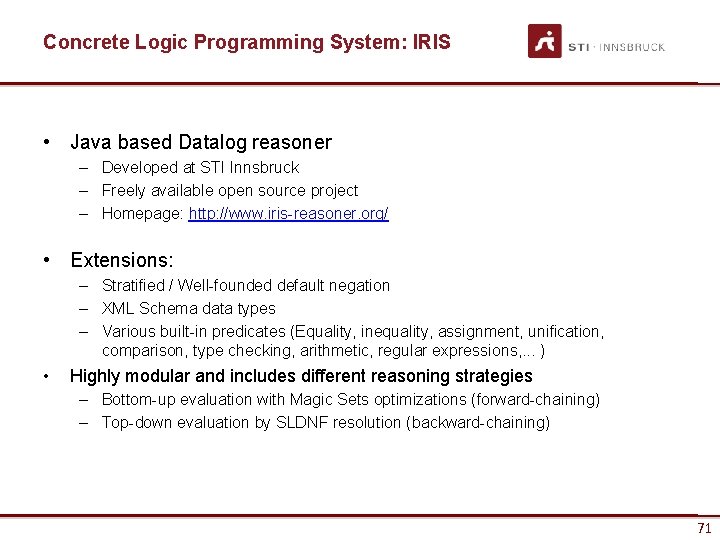Click 'Bottom-up evaluation with Magic Sets' line
The height and width of the screenshot is (540, 720).
pyautogui.click(x=351, y=399)
